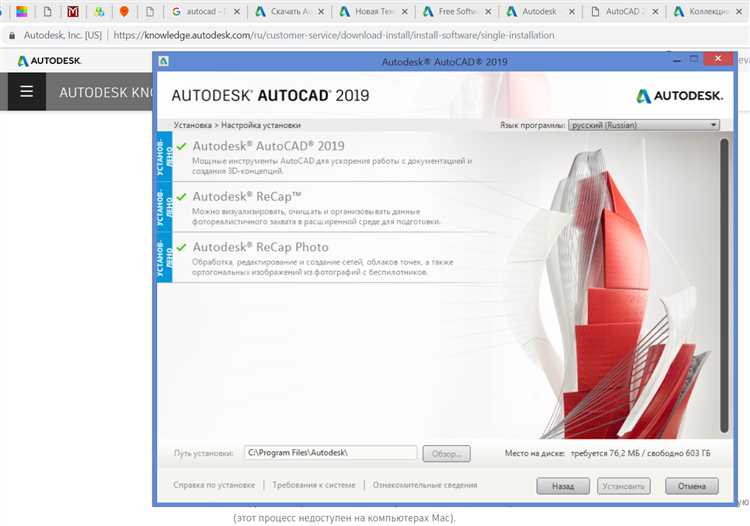Expand the Autodesk AutoCAD 2019 side strip

click(x=163, y=156)
